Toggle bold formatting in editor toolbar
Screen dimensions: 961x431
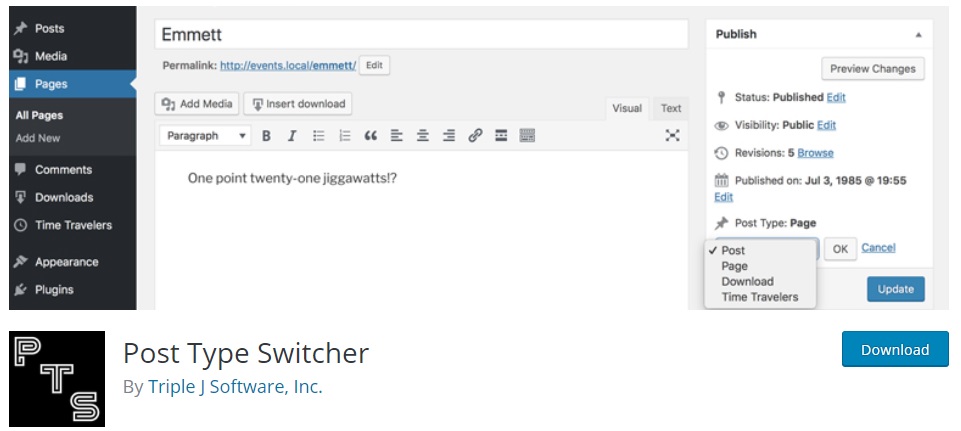click(266, 135)
